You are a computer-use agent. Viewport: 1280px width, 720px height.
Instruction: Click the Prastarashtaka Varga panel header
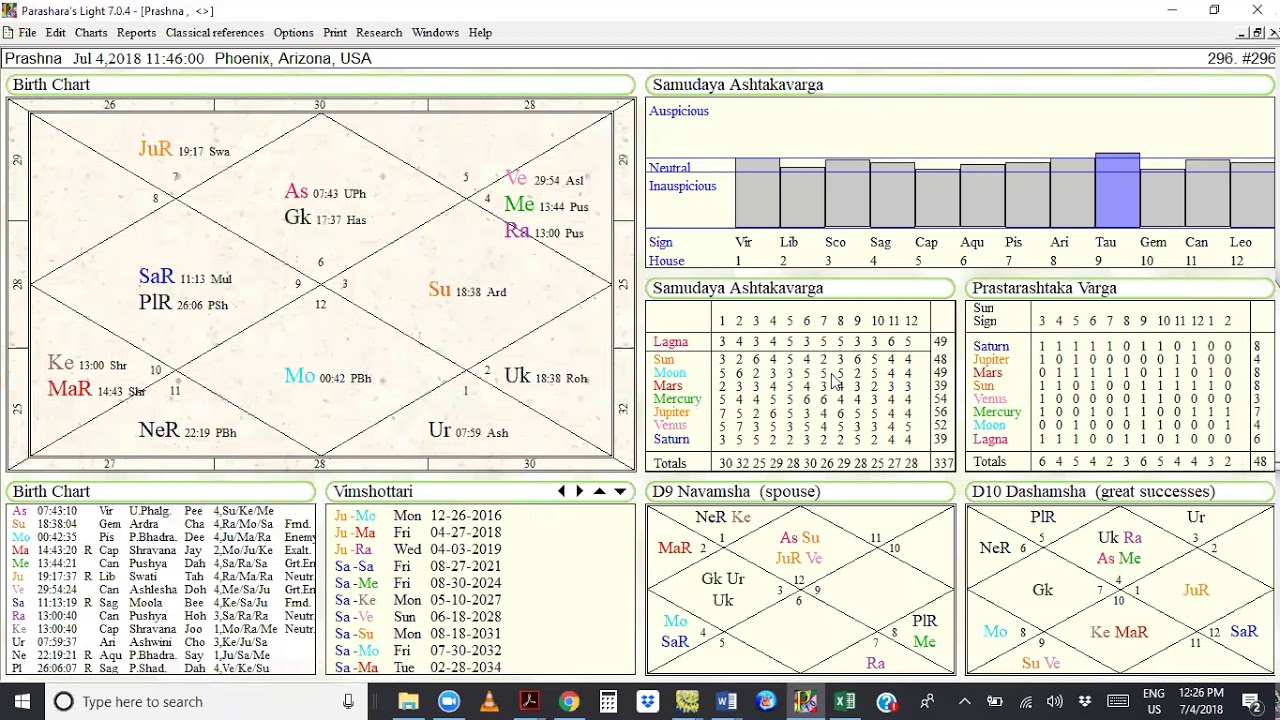click(1120, 288)
